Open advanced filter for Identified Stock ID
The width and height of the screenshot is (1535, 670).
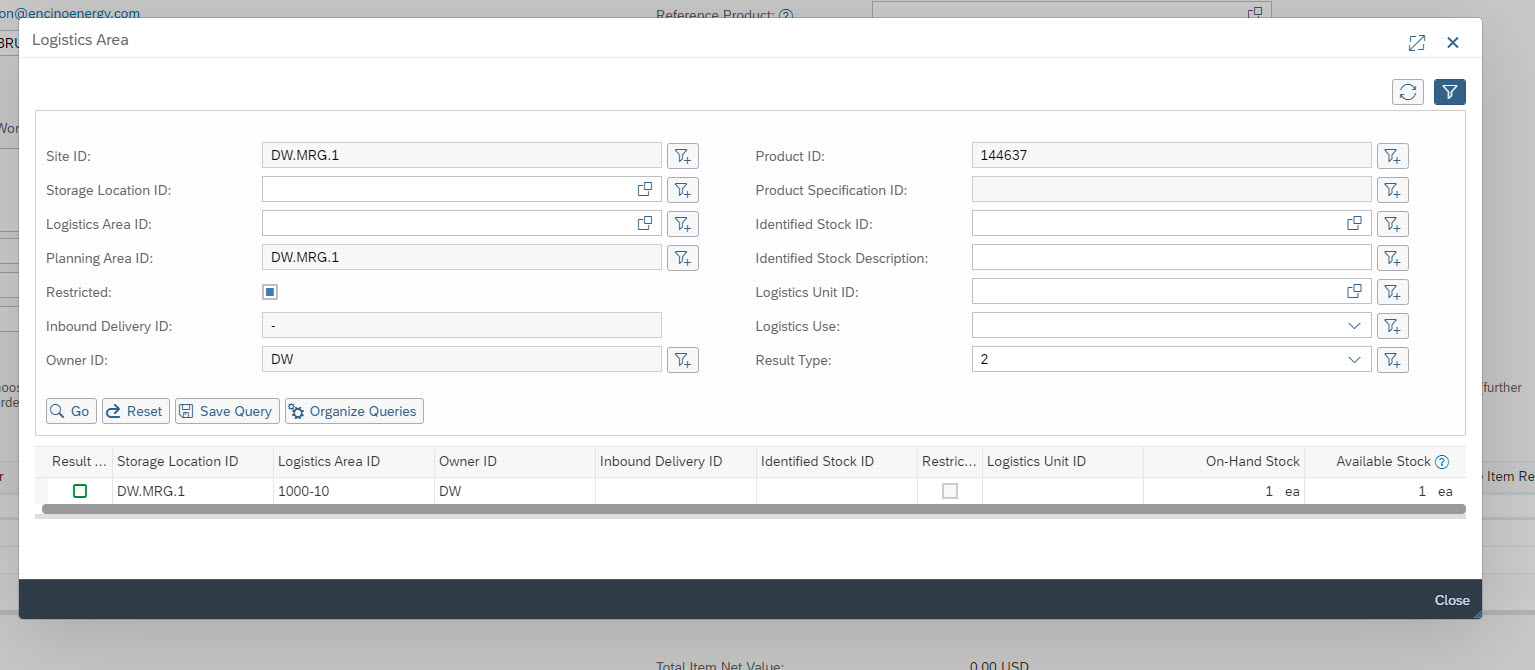point(1393,224)
